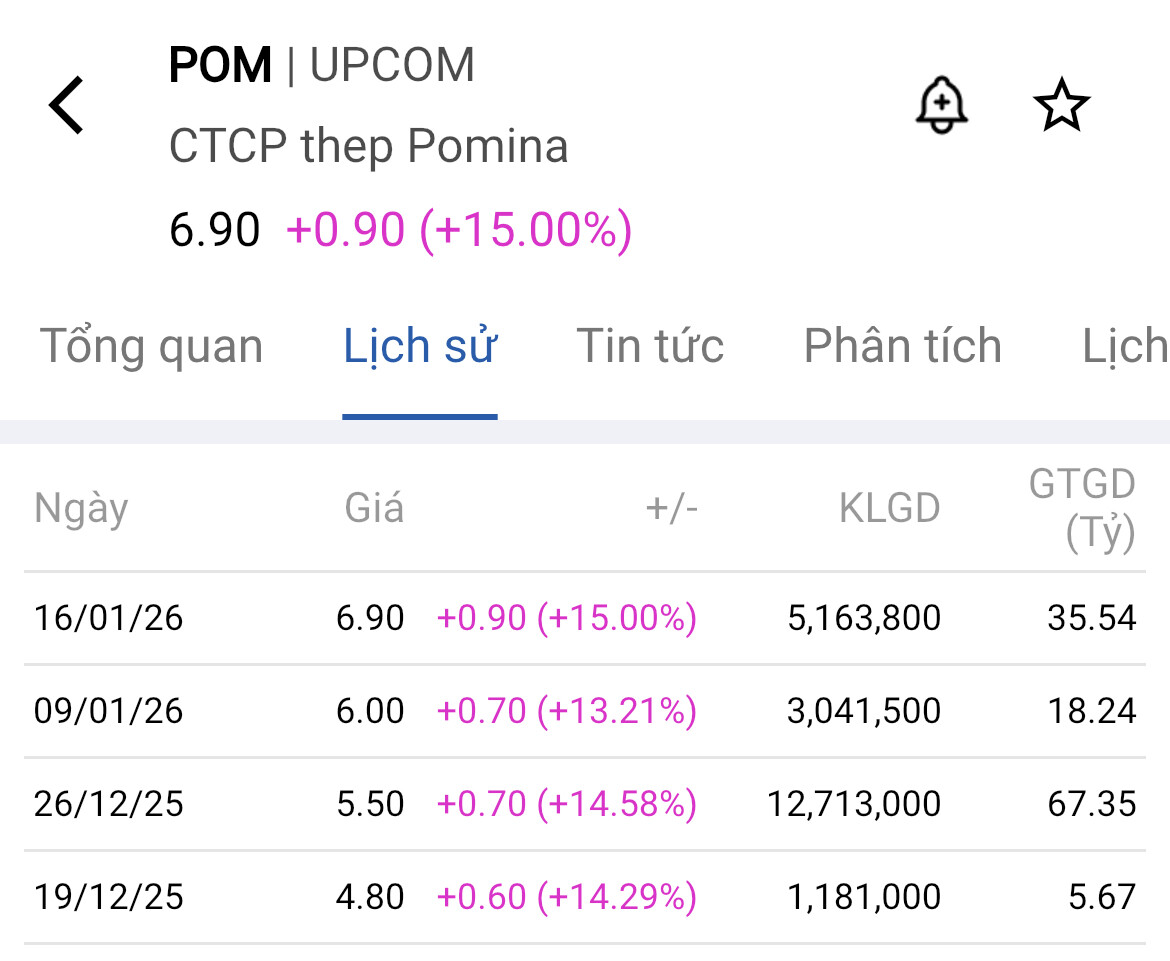The image size is (1170, 961).
Task: Tap the header price change +0.90 (+15.00%)
Action: (x=459, y=230)
